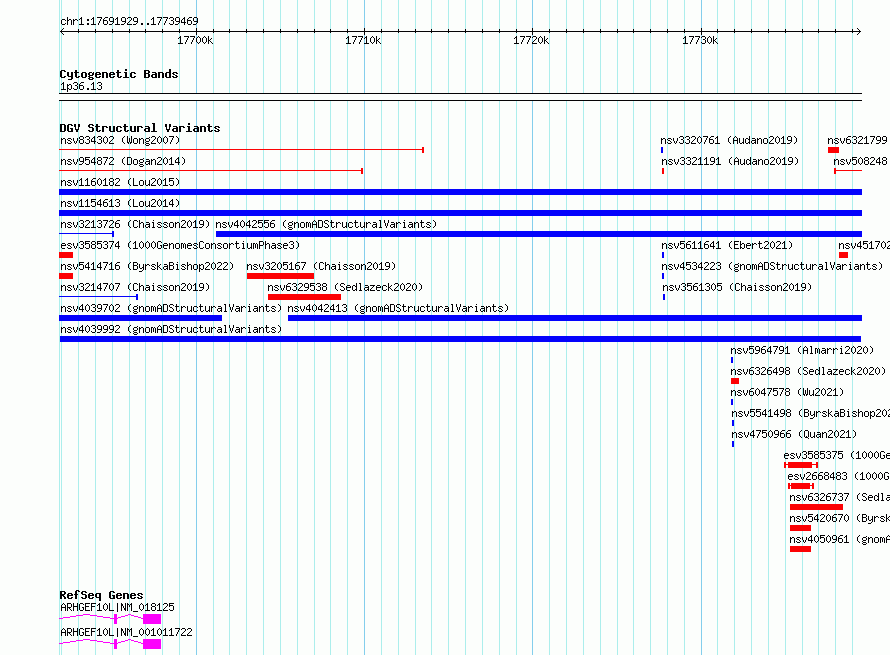Screen dimensions: 890x655
Task: Click the nsv4042556 gnomAD variant label
Action: [x=326, y=224]
